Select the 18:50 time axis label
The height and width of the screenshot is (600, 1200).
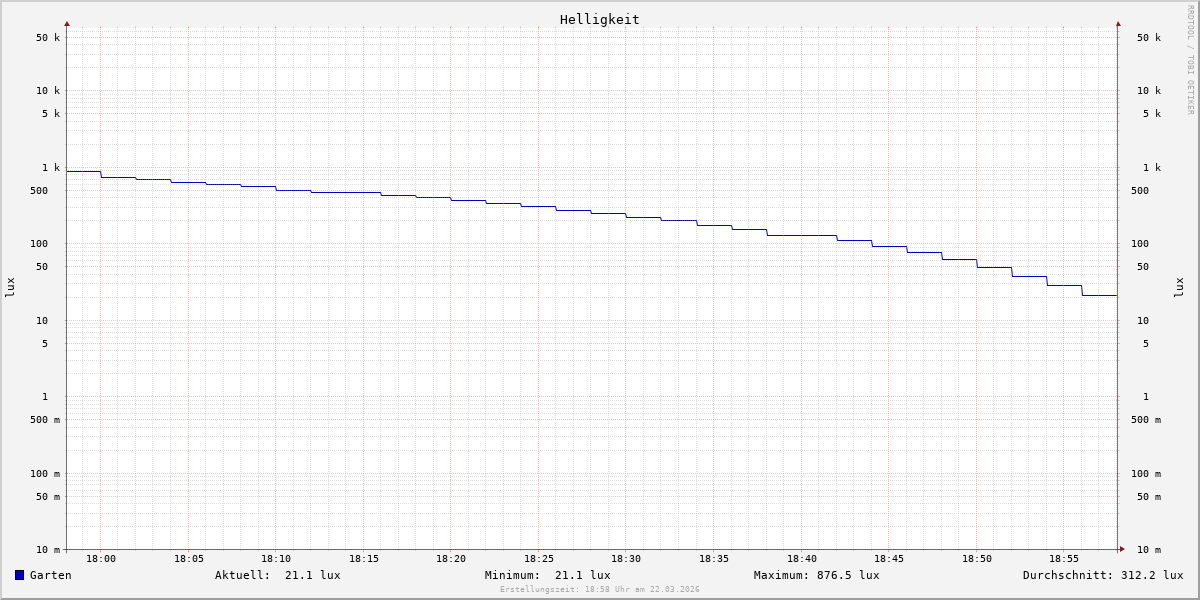977,559
